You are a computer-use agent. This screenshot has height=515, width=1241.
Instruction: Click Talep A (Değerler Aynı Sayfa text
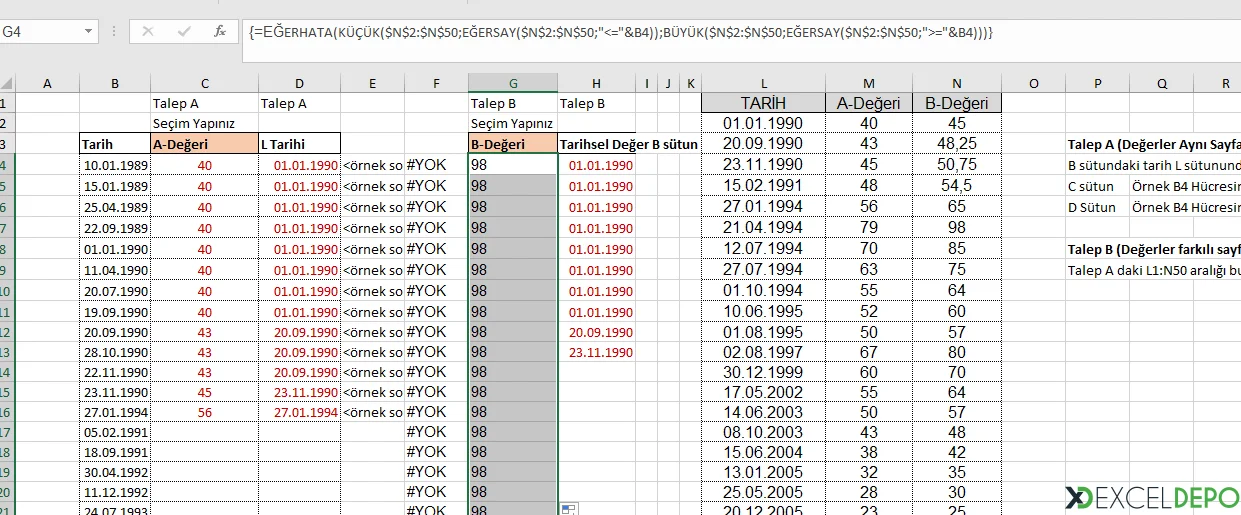(x=1154, y=145)
